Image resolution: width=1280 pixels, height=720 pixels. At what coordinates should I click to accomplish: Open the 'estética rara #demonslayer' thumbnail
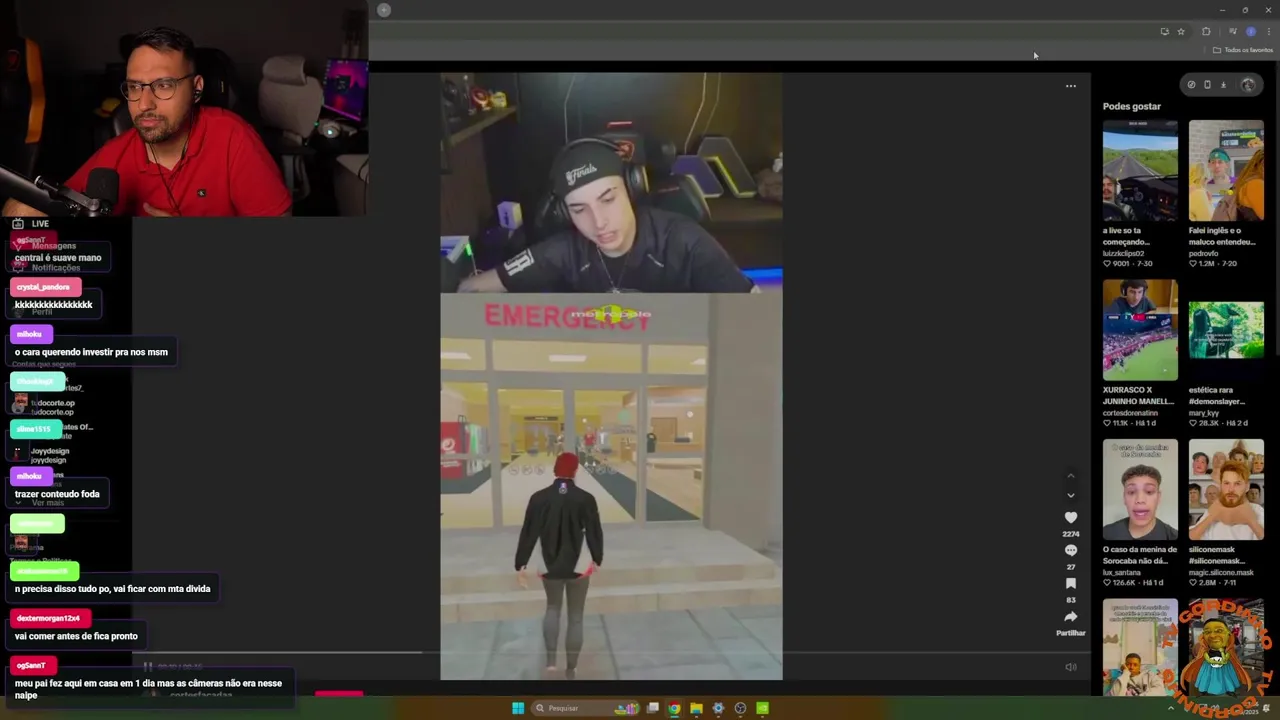(1226, 330)
